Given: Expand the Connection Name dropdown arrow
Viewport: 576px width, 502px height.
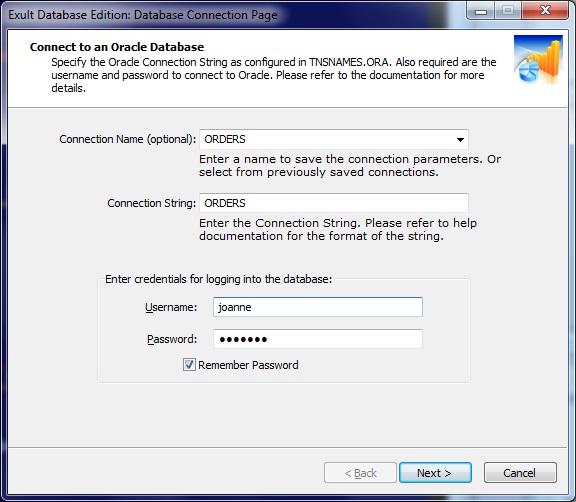Looking at the screenshot, I should (460, 140).
